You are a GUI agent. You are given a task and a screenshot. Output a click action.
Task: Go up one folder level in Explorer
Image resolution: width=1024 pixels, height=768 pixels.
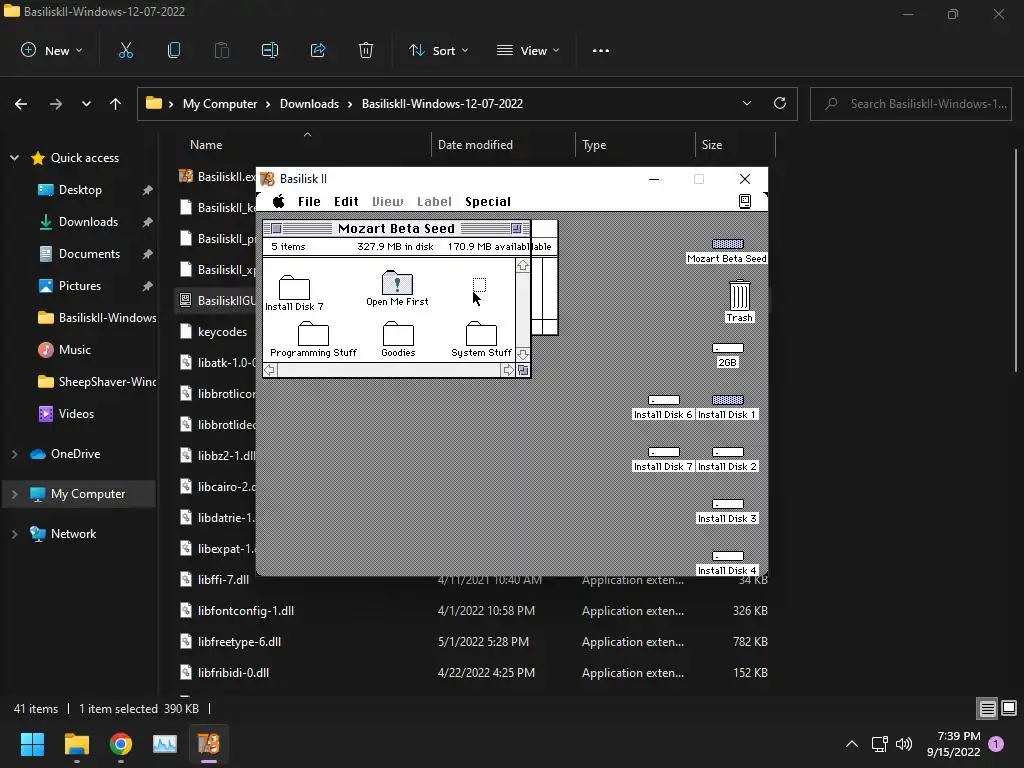coord(116,104)
